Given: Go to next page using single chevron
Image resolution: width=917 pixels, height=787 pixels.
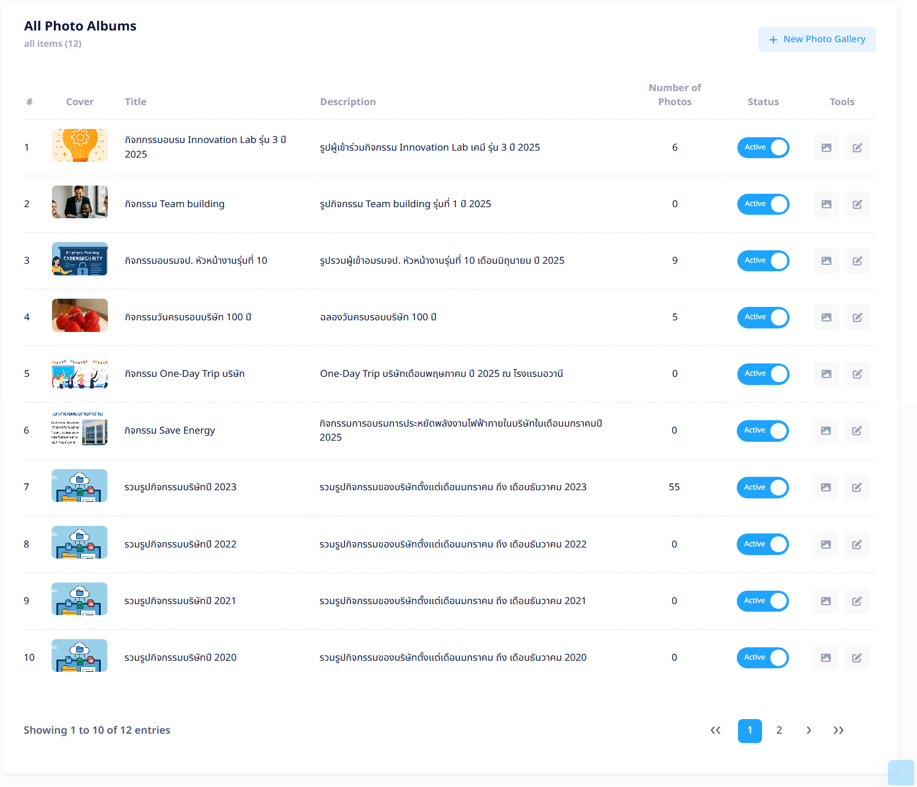Looking at the screenshot, I should click(x=809, y=731).
